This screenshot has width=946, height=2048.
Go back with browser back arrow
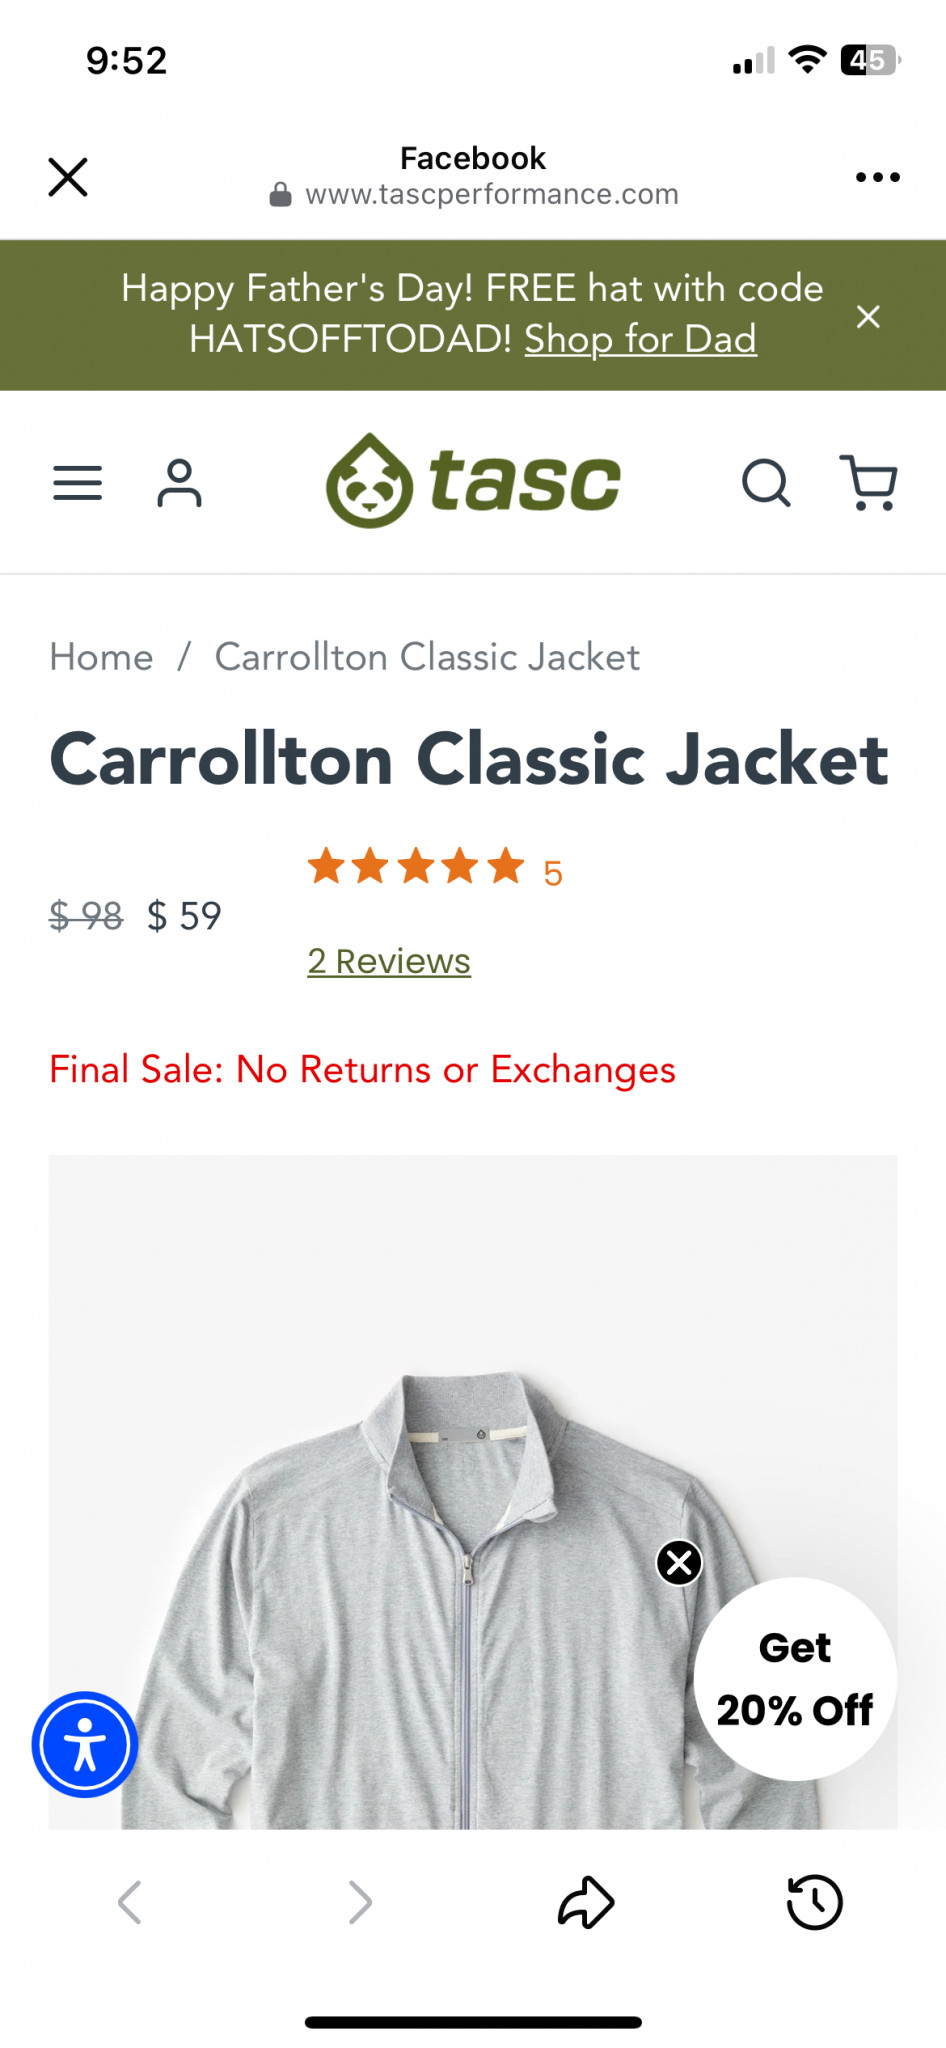[x=130, y=1902]
